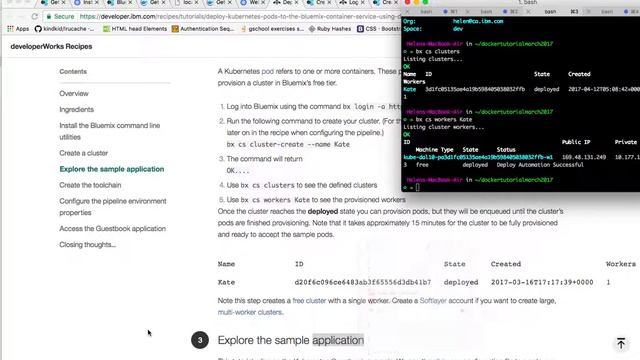The image size is (640, 360).
Task: Jump to Ingredients section
Action: click(x=76, y=109)
